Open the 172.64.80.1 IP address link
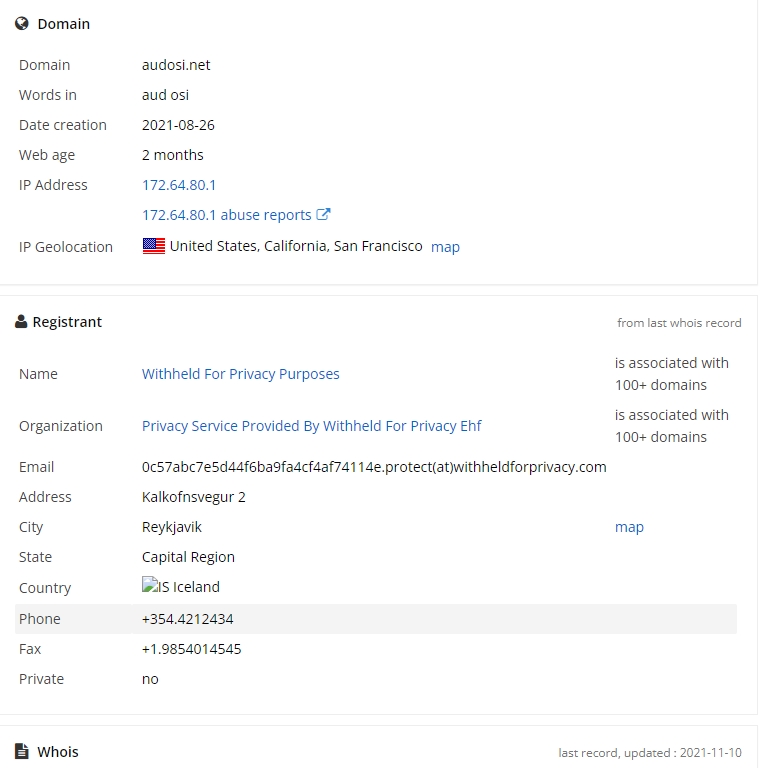Viewport: 760px width, 768px height. [x=179, y=185]
